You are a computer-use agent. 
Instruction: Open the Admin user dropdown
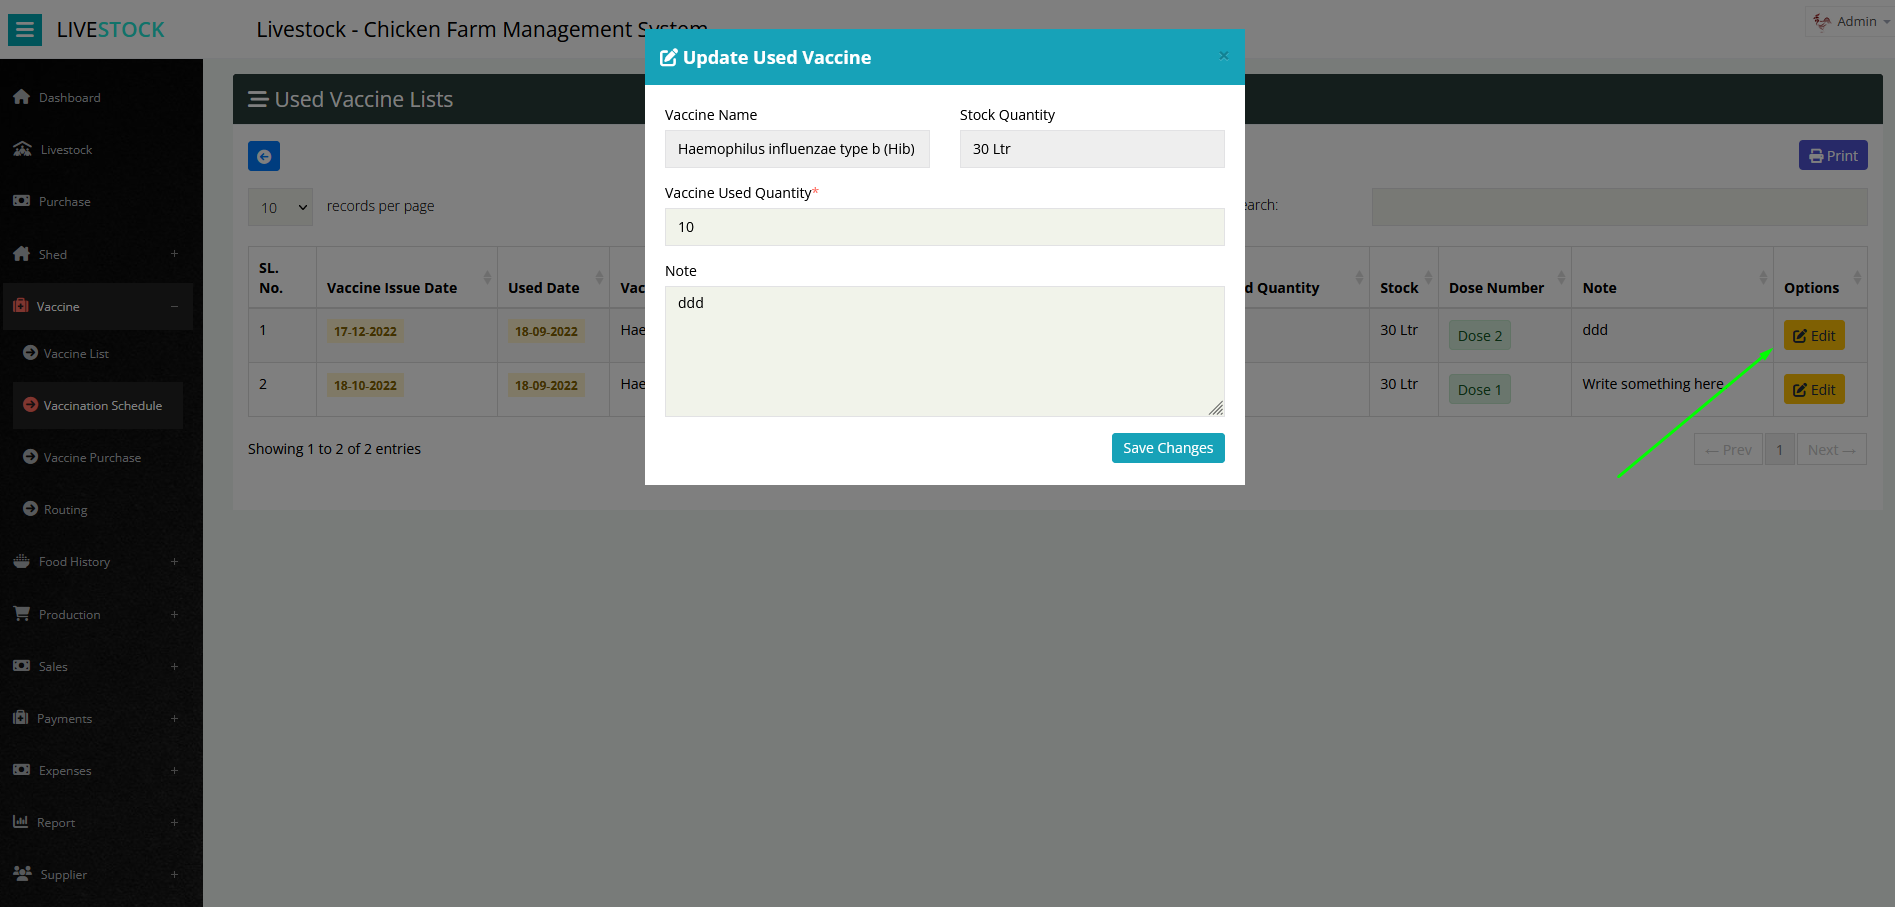click(x=1851, y=22)
